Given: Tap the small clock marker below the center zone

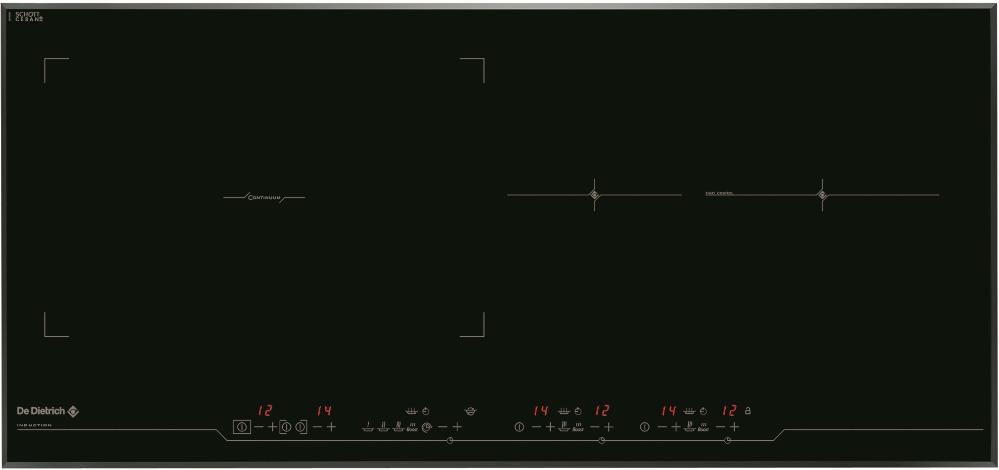Looking at the screenshot, I should pos(602,441).
